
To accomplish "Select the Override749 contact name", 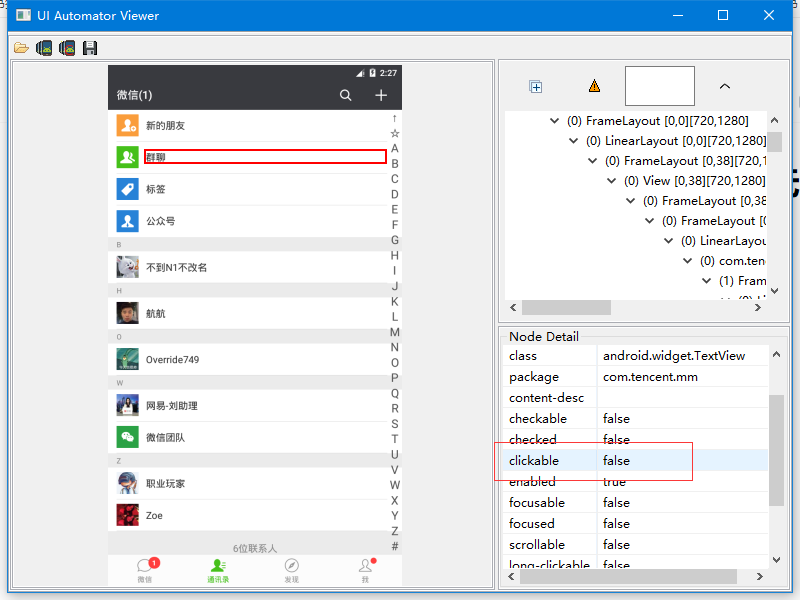I will (x=172, y=360).
